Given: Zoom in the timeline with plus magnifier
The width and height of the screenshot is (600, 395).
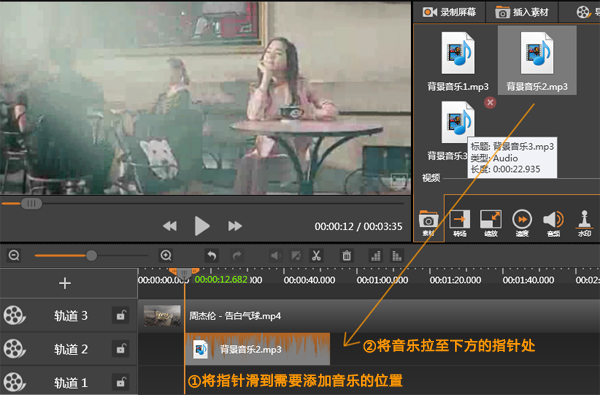Looking at the screenshot, I should point(166,255).
